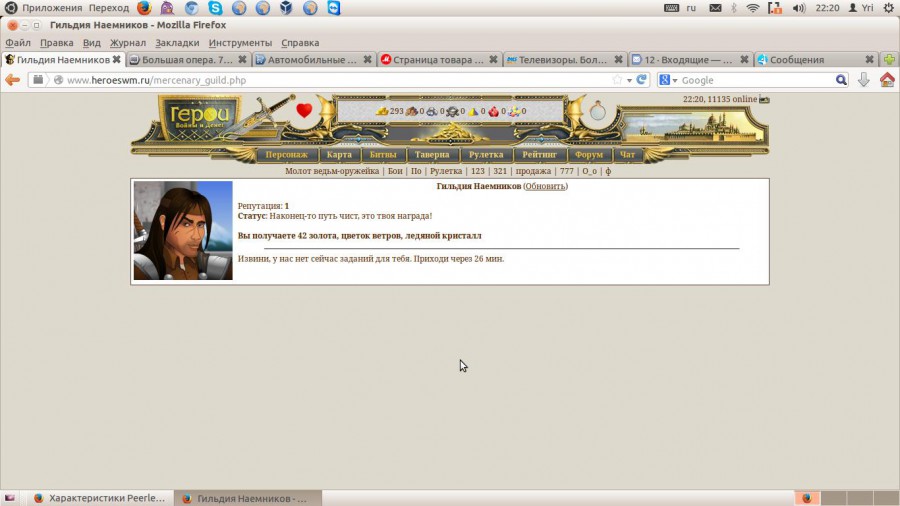Open the Журнал menu
The height and width of the screenshot is (506, 900).
coord(127,42)
